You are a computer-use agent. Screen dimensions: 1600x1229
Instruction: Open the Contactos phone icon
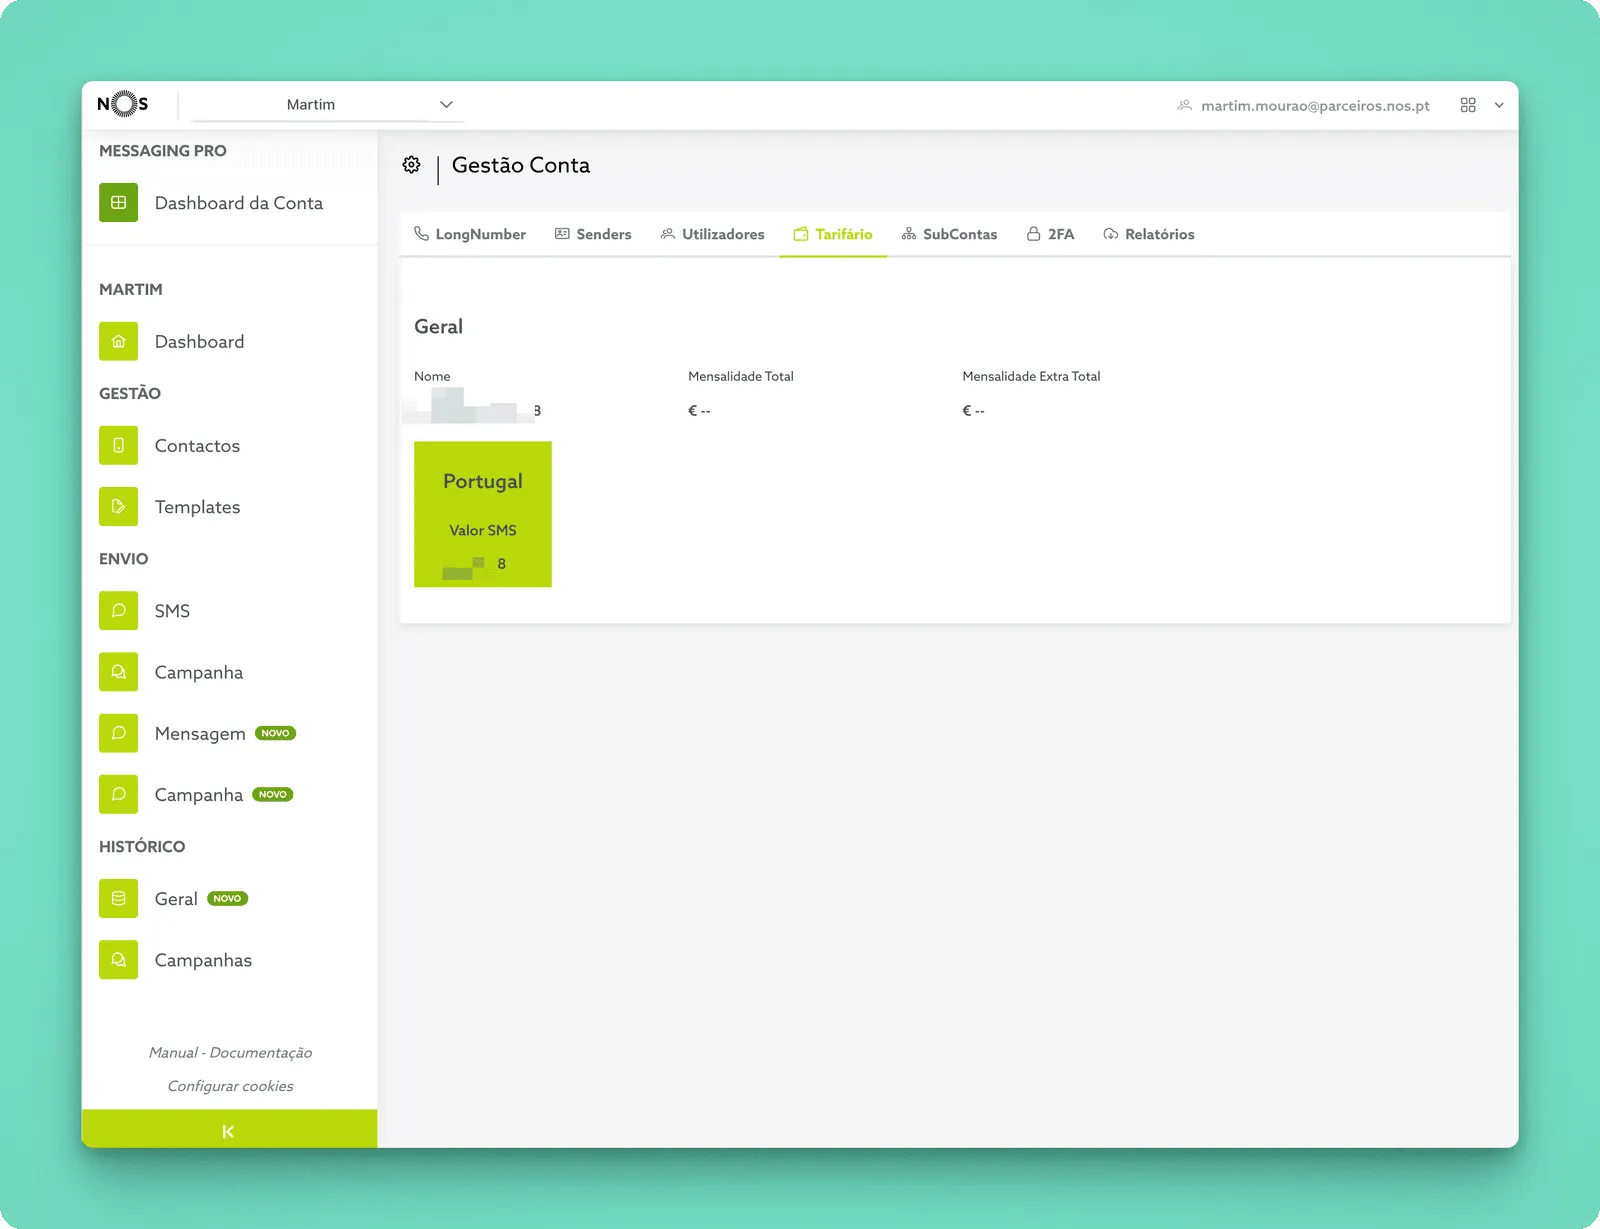119,445
